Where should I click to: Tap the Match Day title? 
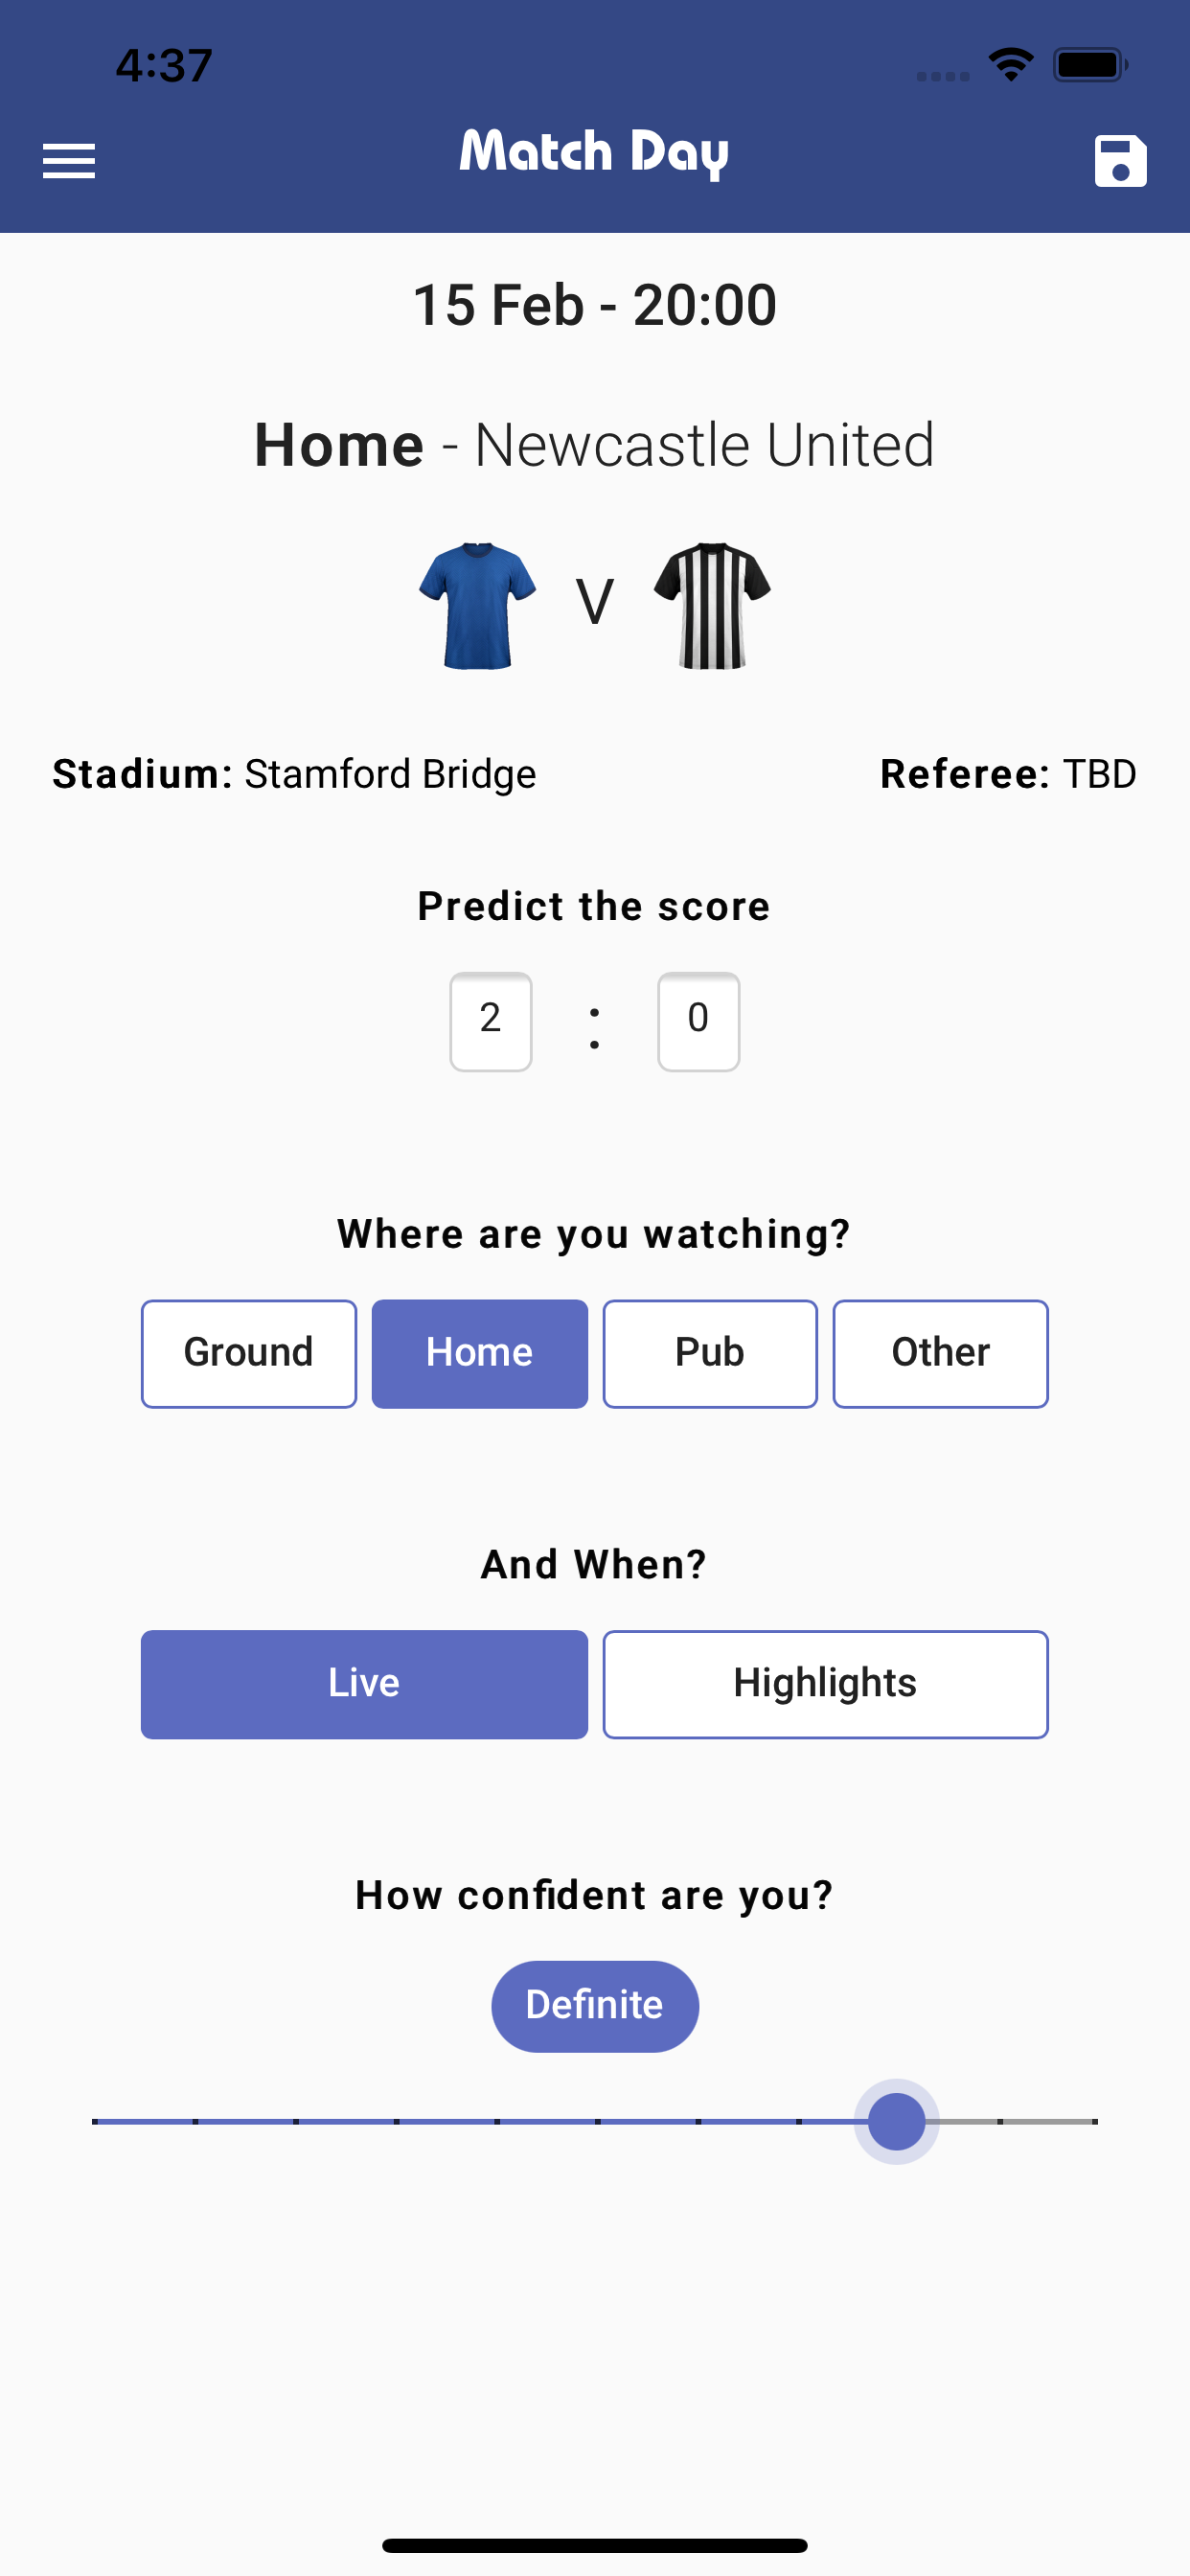click(x=594, y=153)
